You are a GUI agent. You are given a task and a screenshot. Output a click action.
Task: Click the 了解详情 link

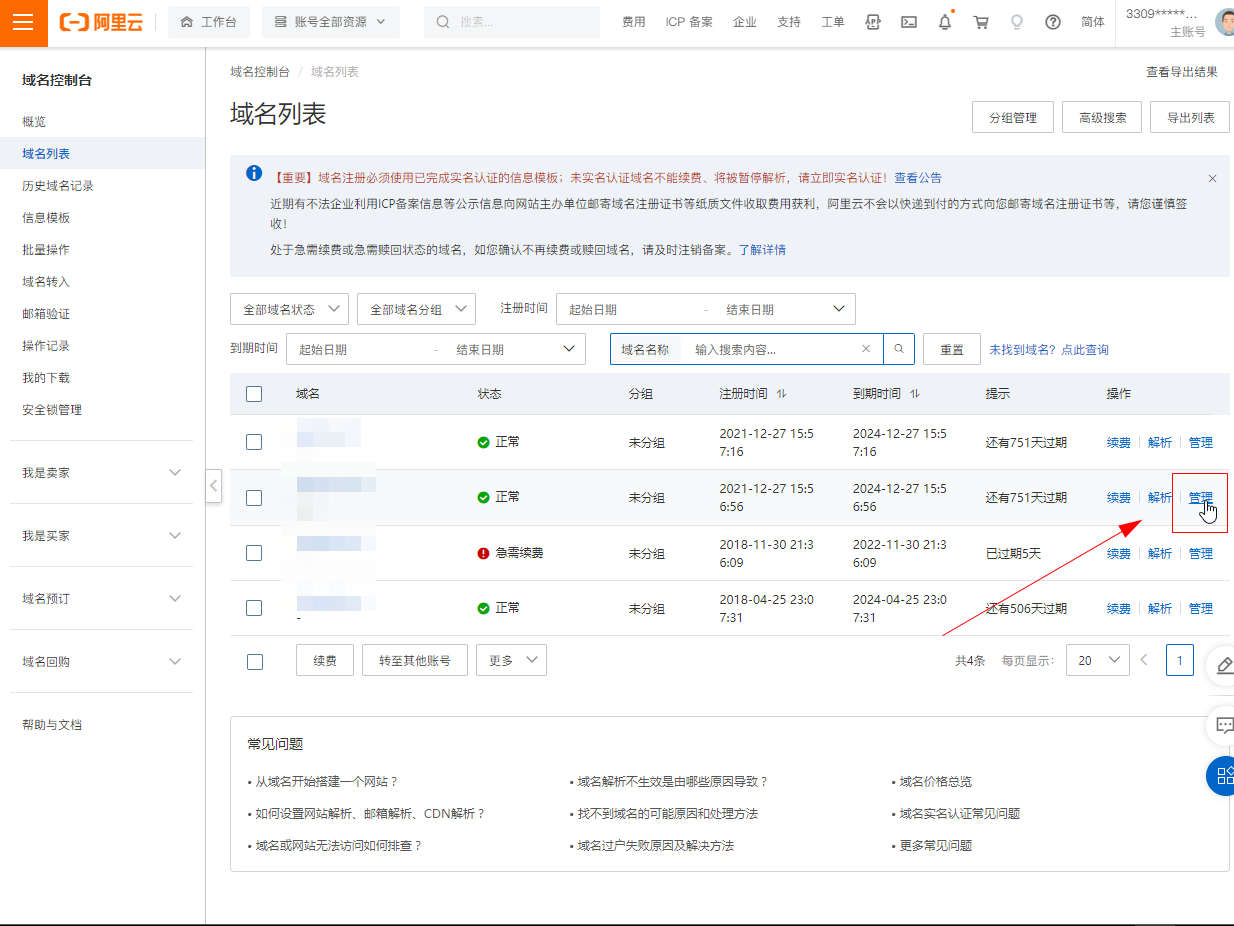point(762,249)
